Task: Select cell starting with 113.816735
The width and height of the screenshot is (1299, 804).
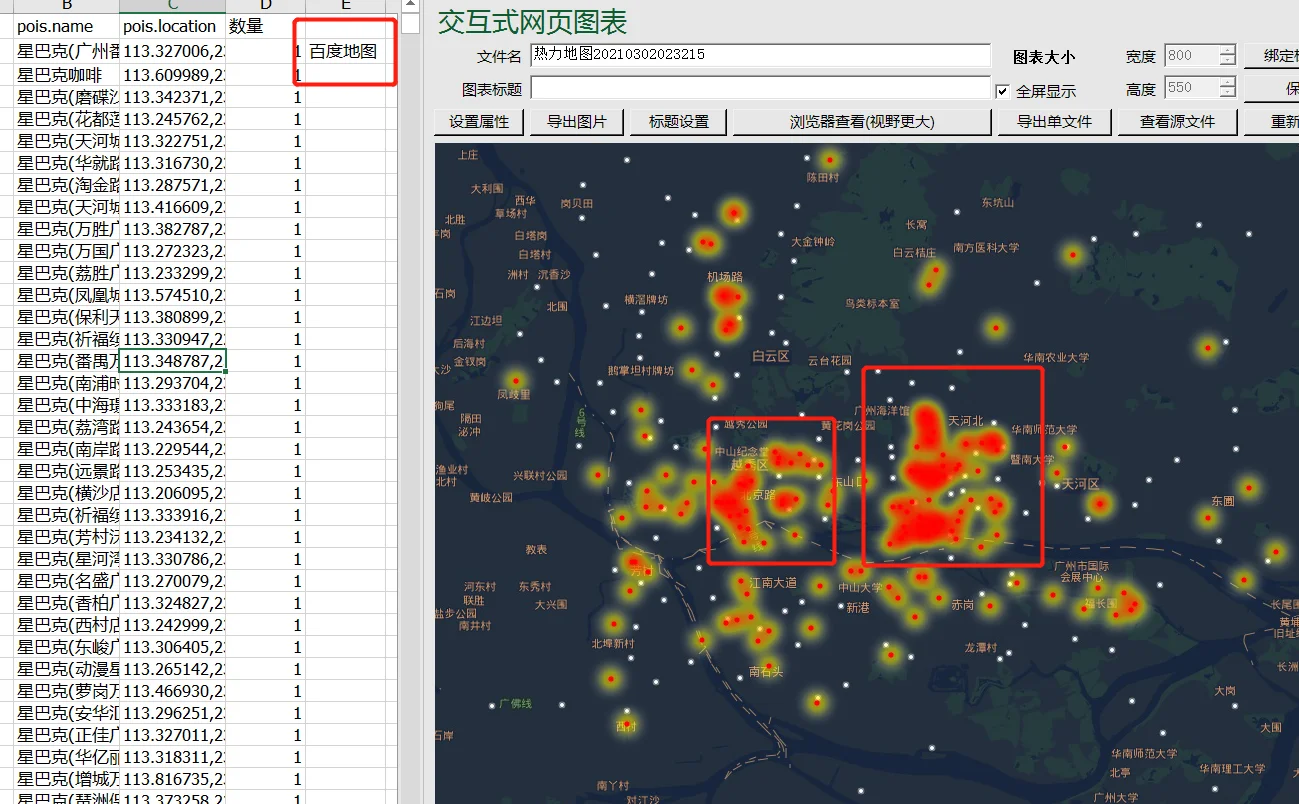Action: tap(172, 779)
